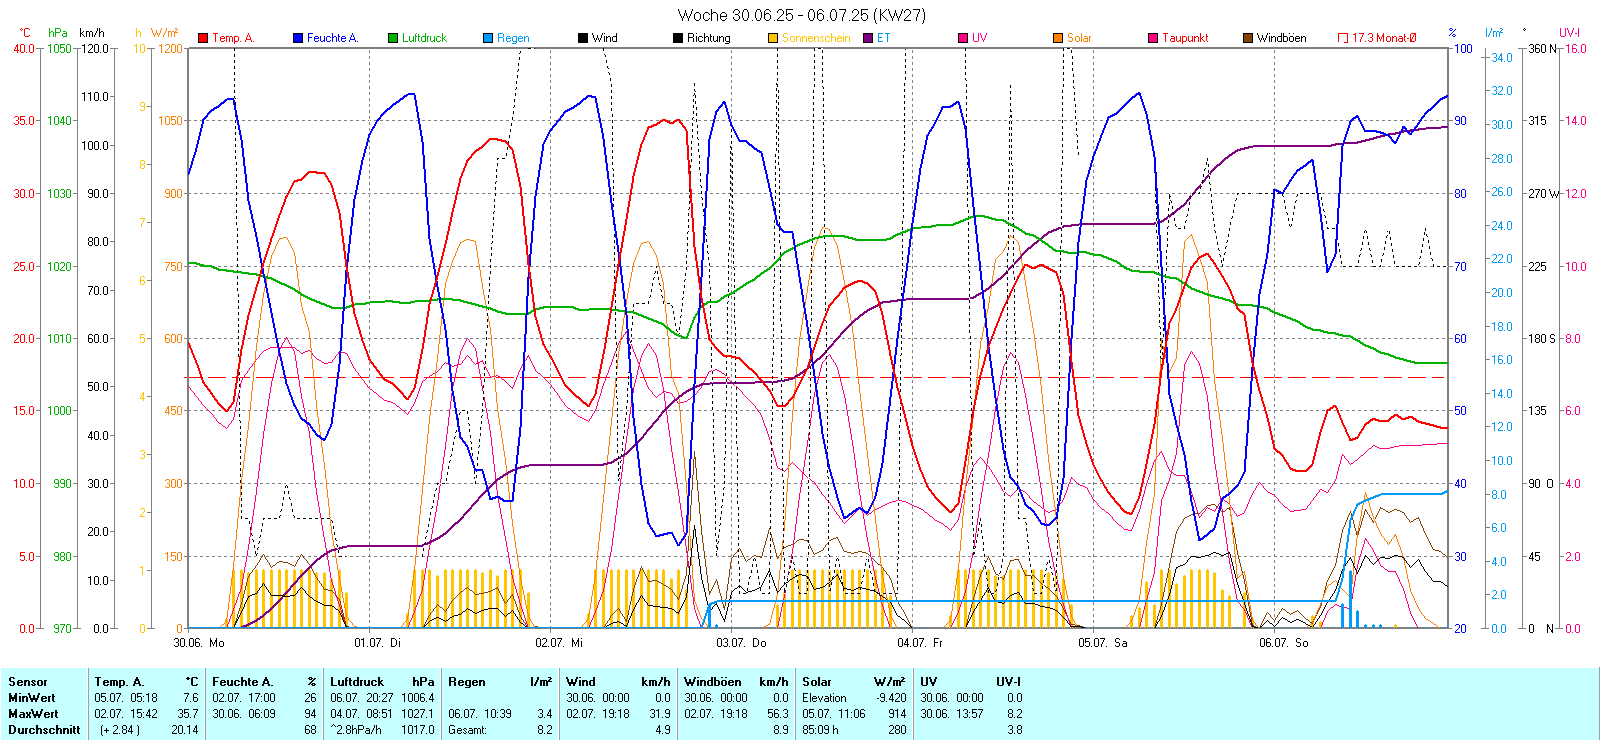Select the 30.06. Mo date marker
This screenshot has width=1600, height=740.
[x=199, y=643]
